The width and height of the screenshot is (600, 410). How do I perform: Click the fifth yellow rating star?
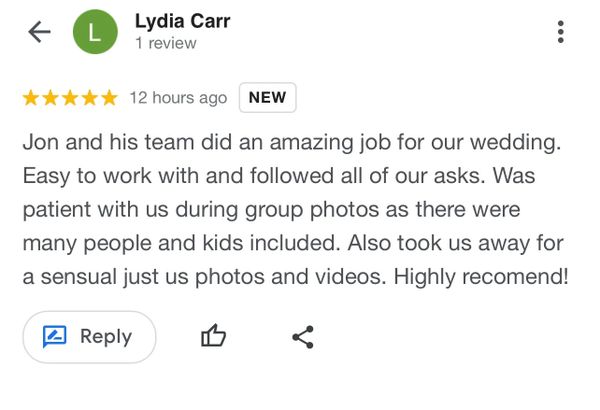coord(108,98)
